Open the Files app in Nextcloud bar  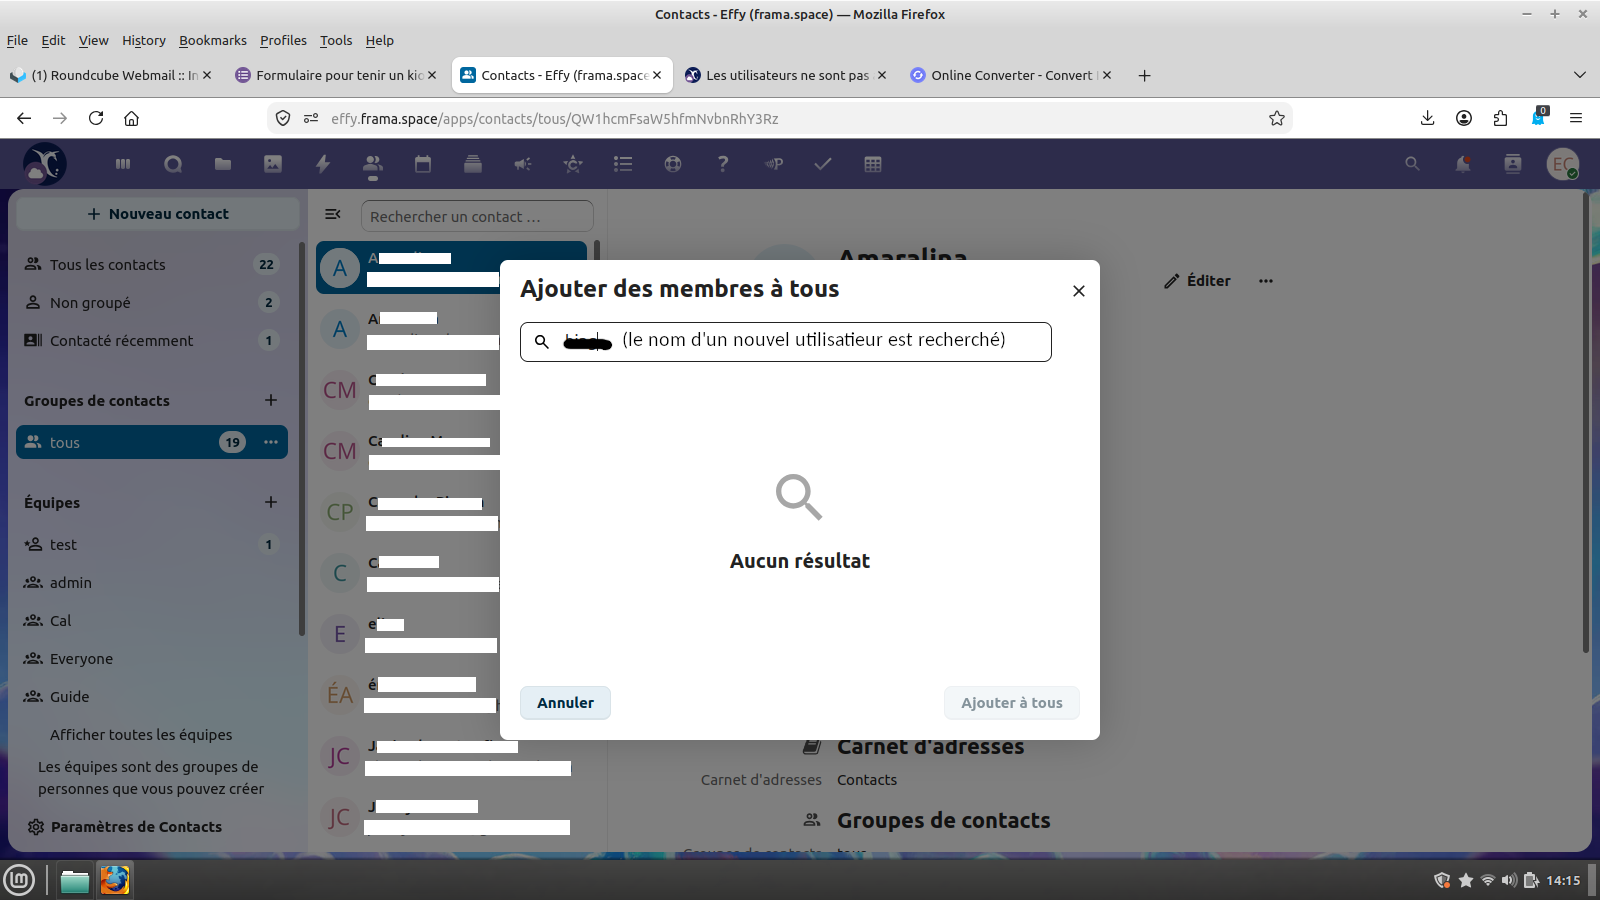tap(223, 164)
